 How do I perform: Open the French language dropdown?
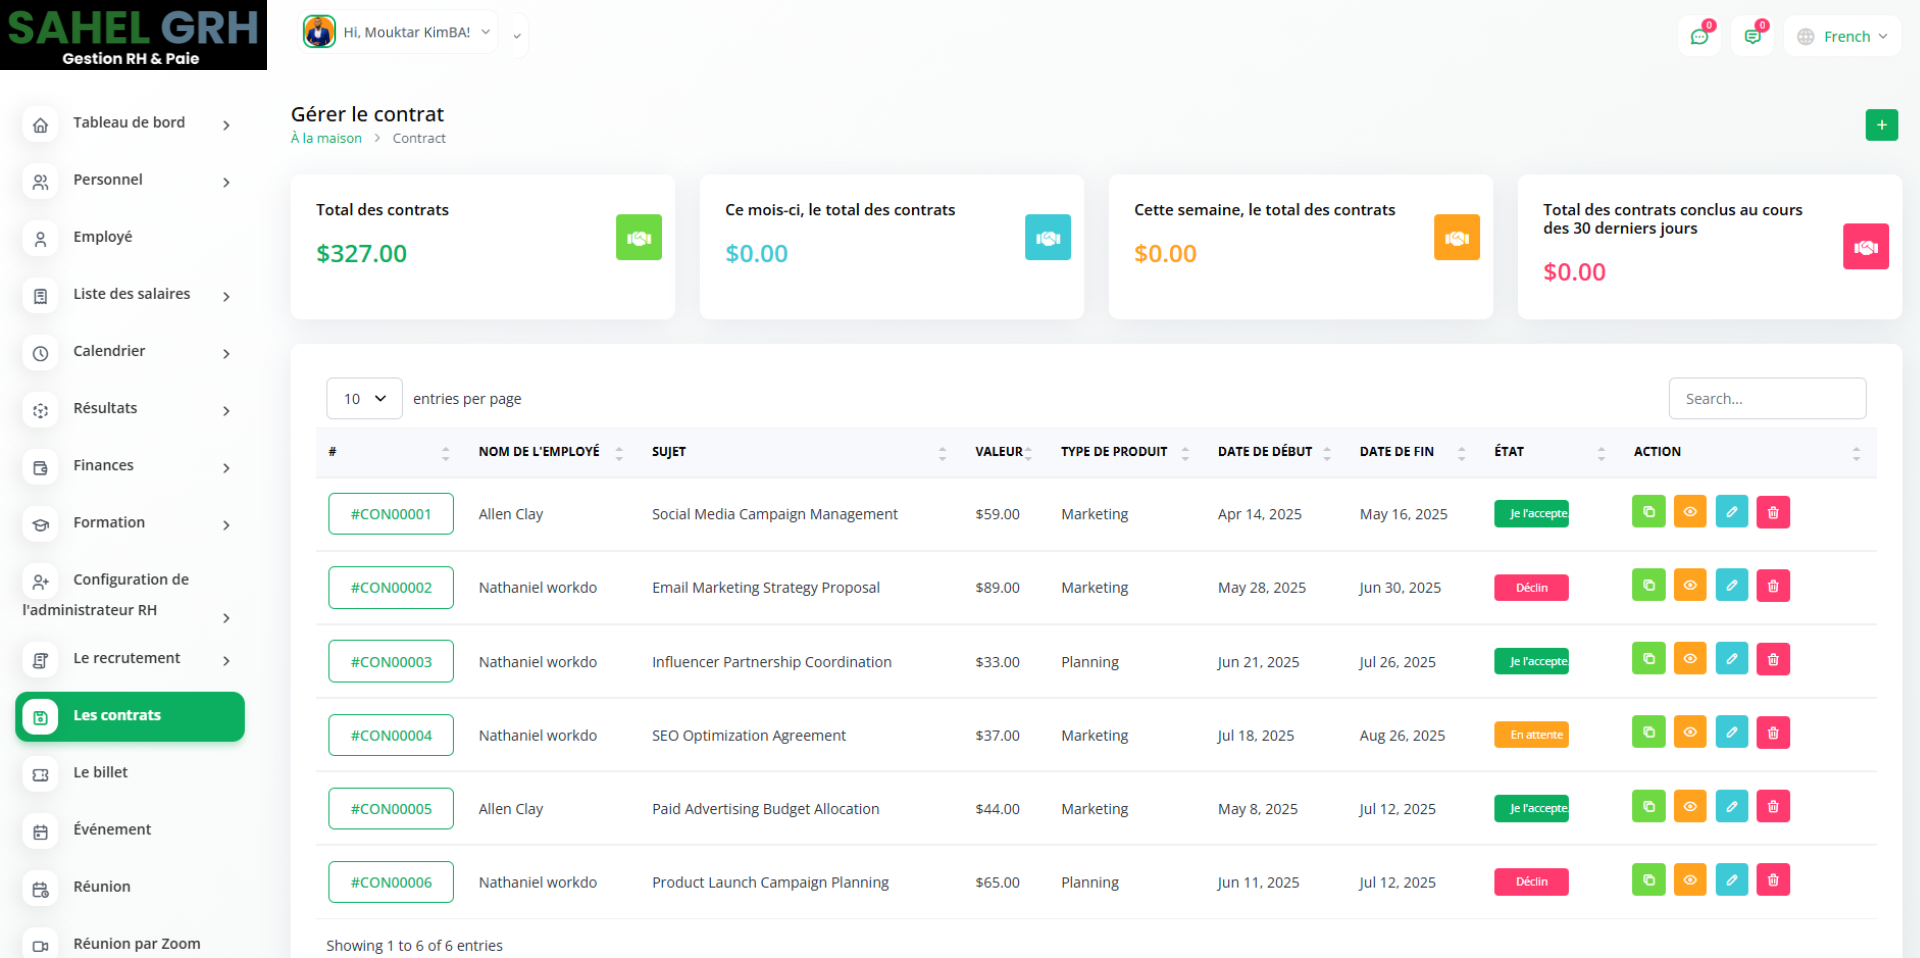[x=1842, y=37]
